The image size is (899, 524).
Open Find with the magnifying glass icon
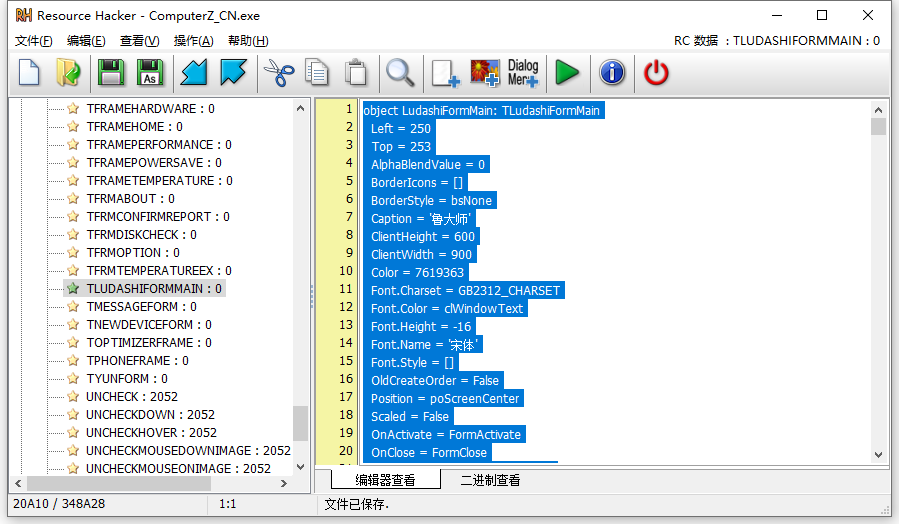(x=400, y=73)
